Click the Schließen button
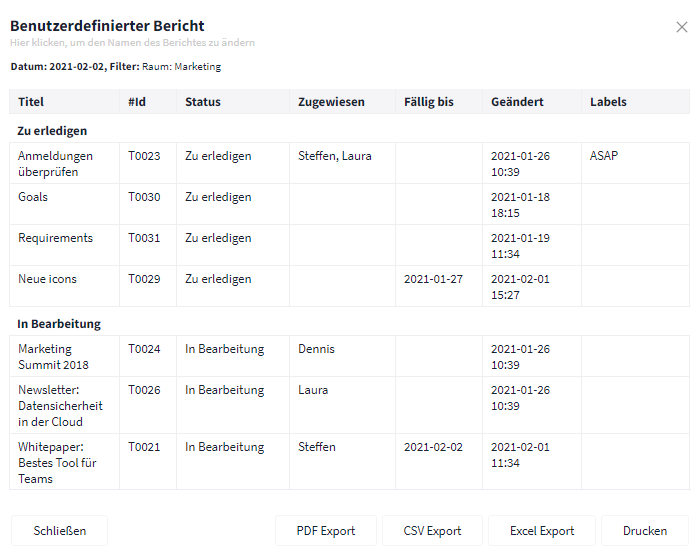The height and width of the screenshot is (559, 700). coord(59,530)
